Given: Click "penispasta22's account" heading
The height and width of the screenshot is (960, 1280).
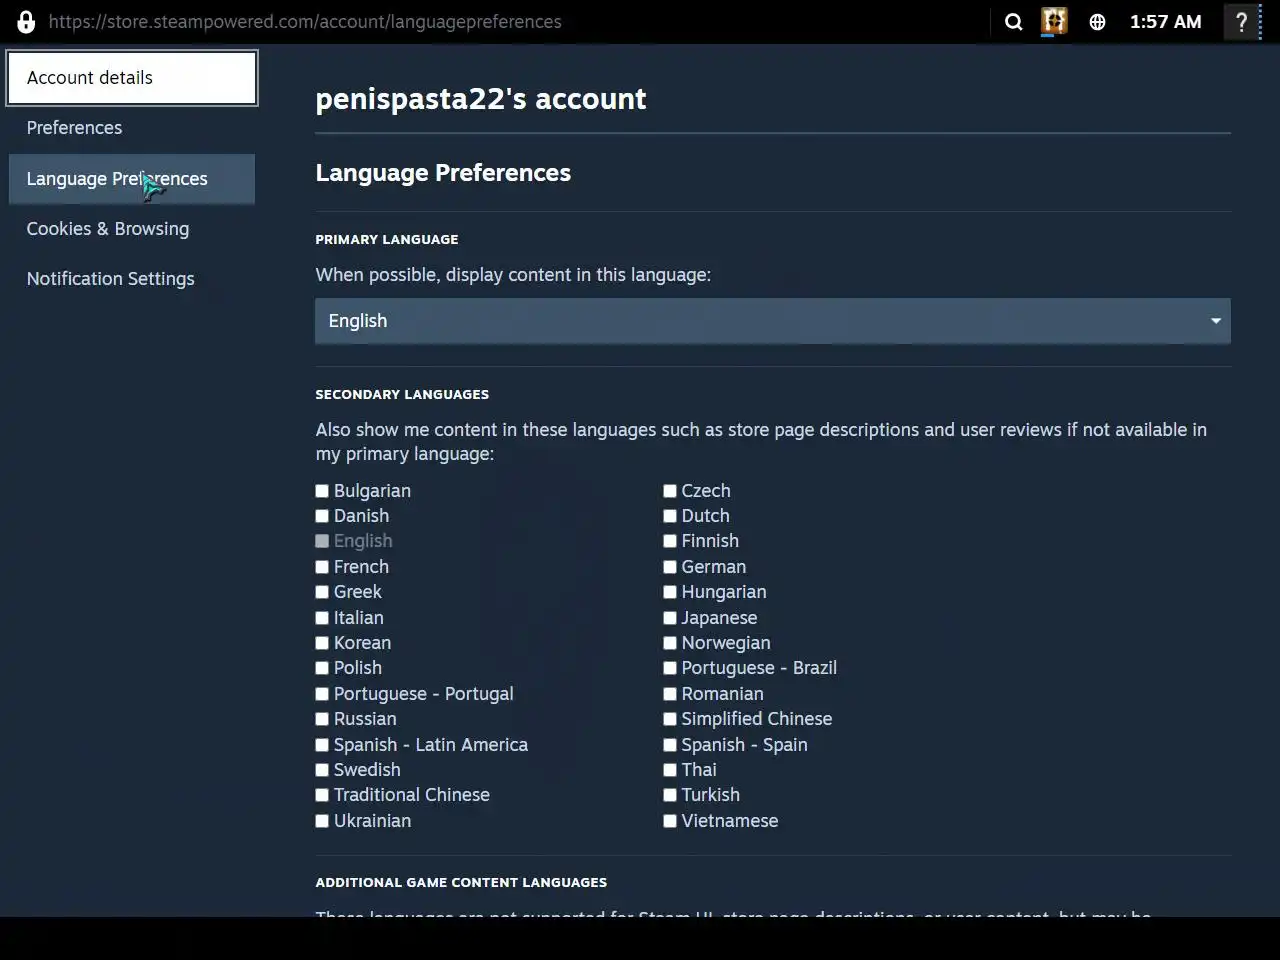Looking at the screenshot, I should (481, 99).
